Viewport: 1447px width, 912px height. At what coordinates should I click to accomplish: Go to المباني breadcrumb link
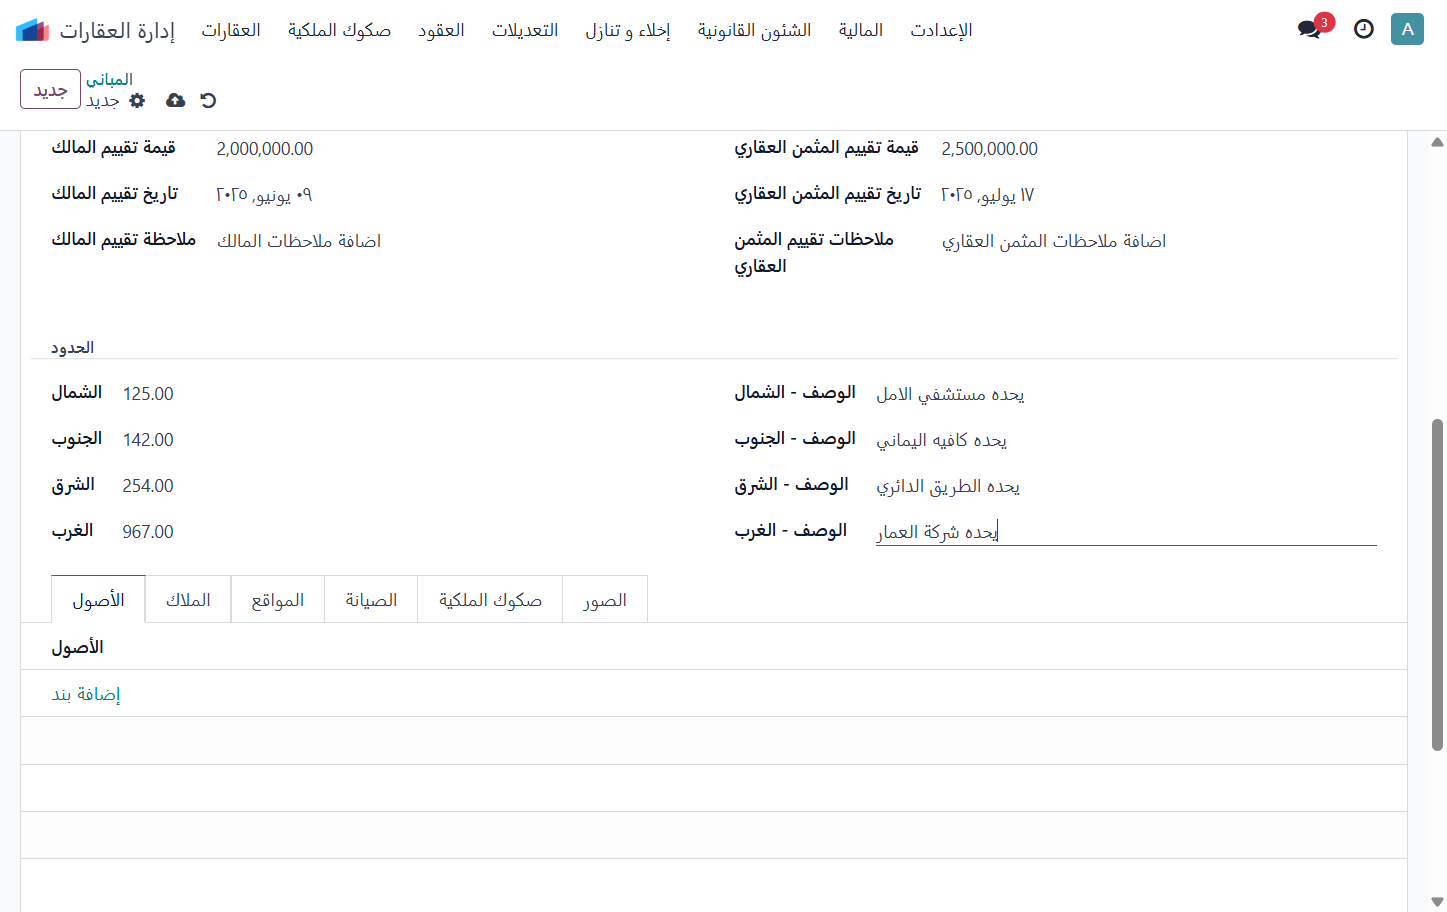pos(109,79)
